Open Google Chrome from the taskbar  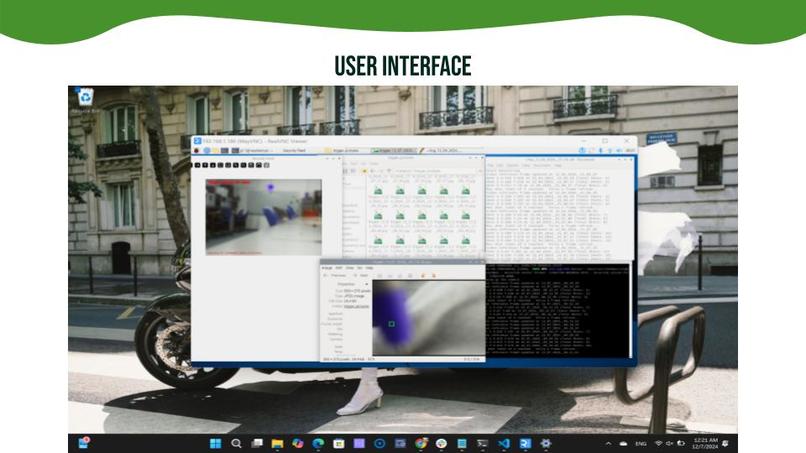click(421, 443)
